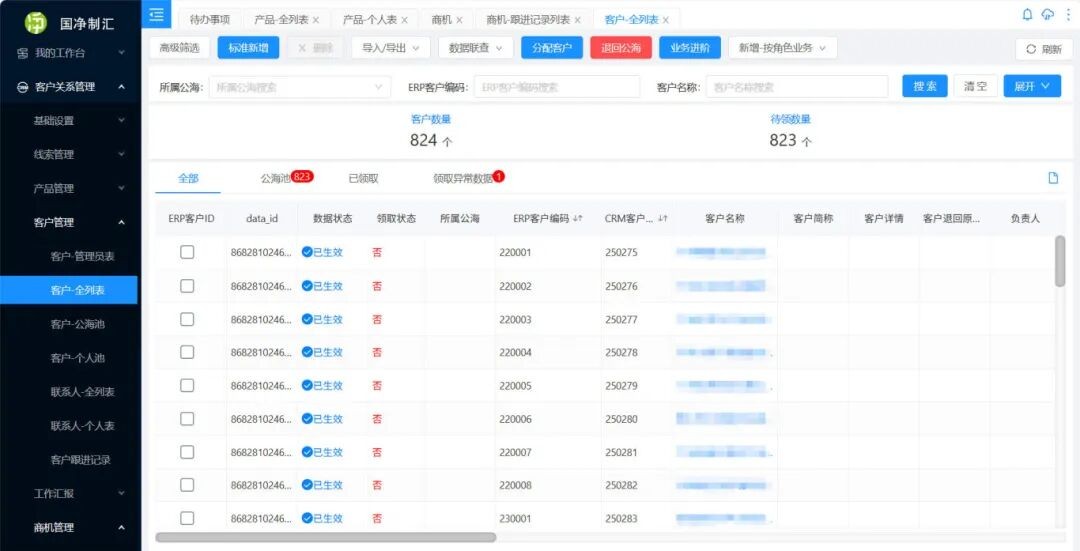Screen dimensions: 1080x551
Task: Sort by CRM客户 column sort icon
Action: click(x=662, y=219)
